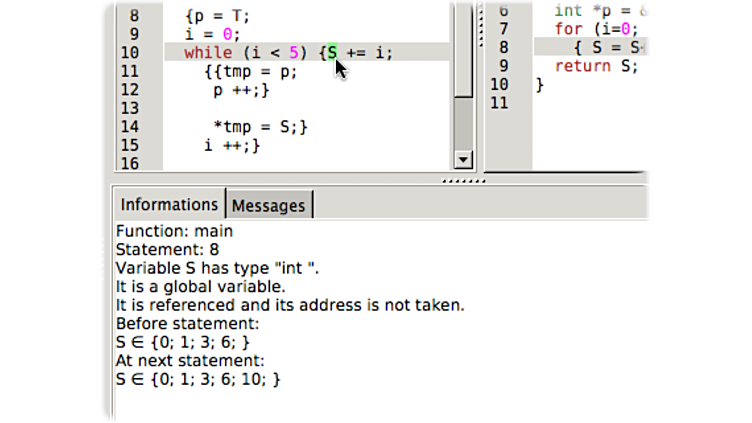Click the highlighted S variable on line 10
Screen dimensions: 752x423
[x=332, y=52]
